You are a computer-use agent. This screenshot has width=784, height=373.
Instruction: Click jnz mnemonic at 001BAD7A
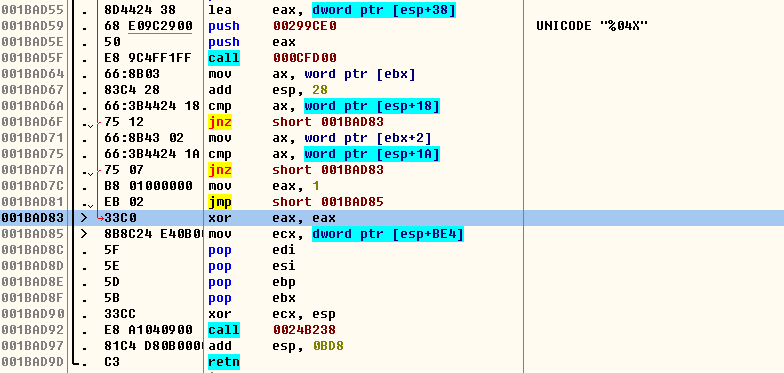[220, 170]
